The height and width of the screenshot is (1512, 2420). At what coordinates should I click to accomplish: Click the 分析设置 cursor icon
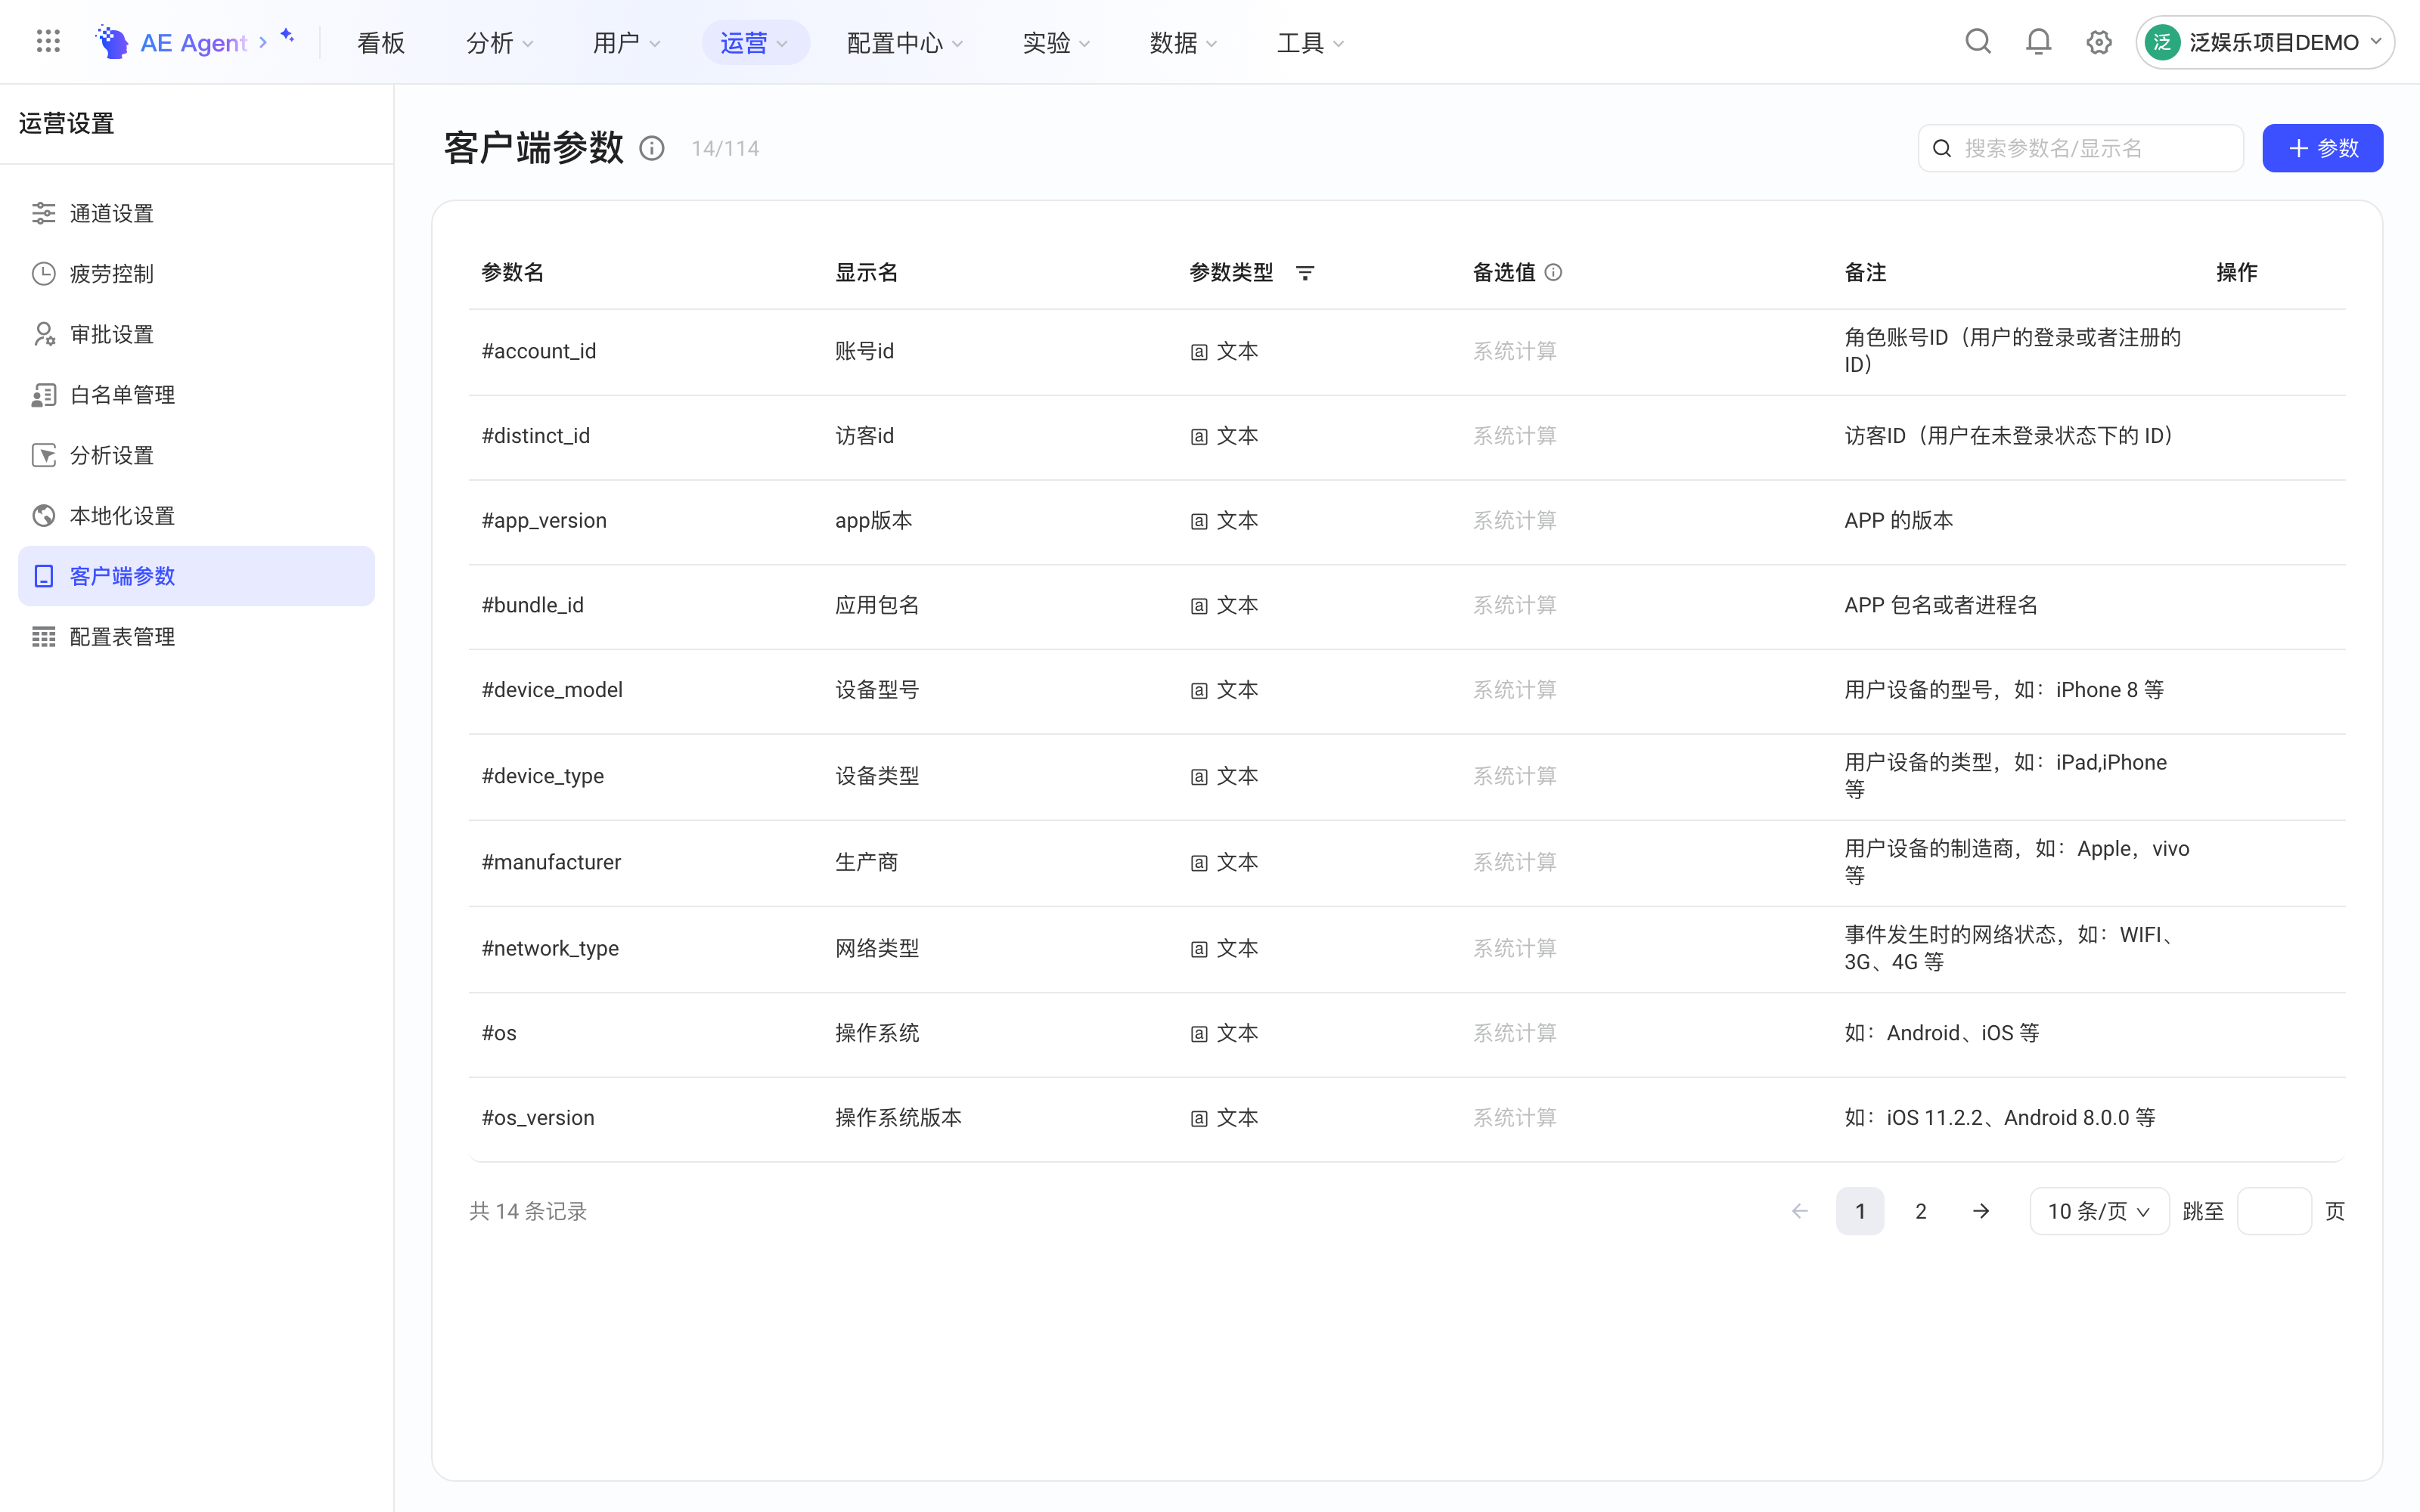tap(43, 455)
